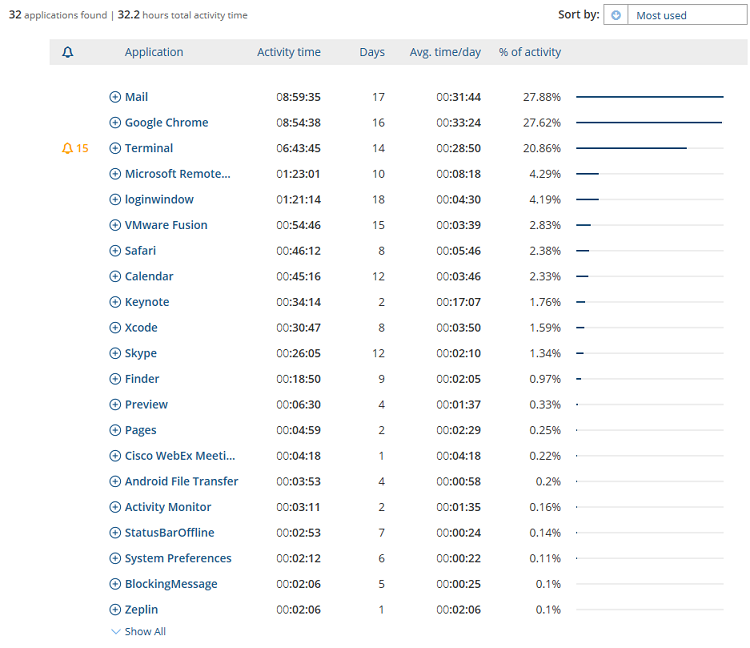750x648 pixels.
Task: Toggle sort direction button beside Most used
Action: pos(616,15)
